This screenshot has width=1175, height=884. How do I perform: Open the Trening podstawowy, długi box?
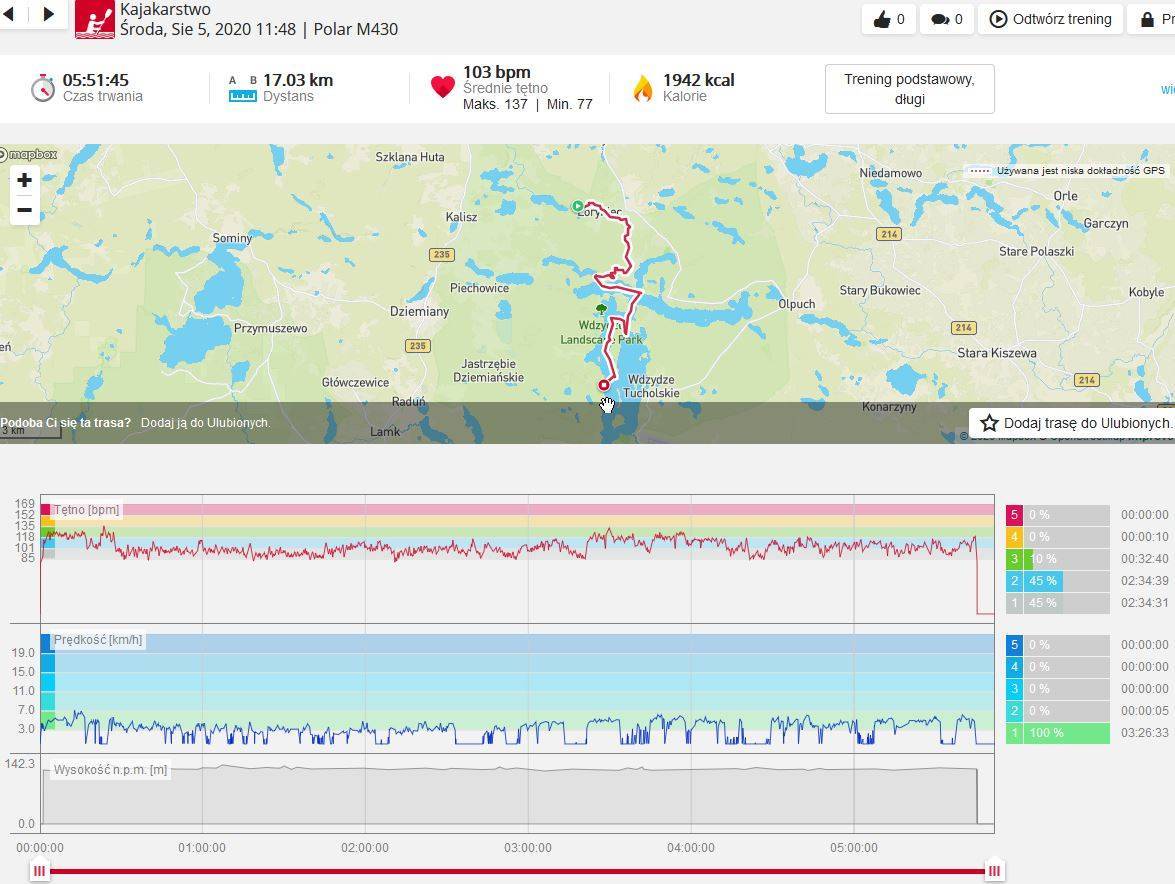coord(909,89)
